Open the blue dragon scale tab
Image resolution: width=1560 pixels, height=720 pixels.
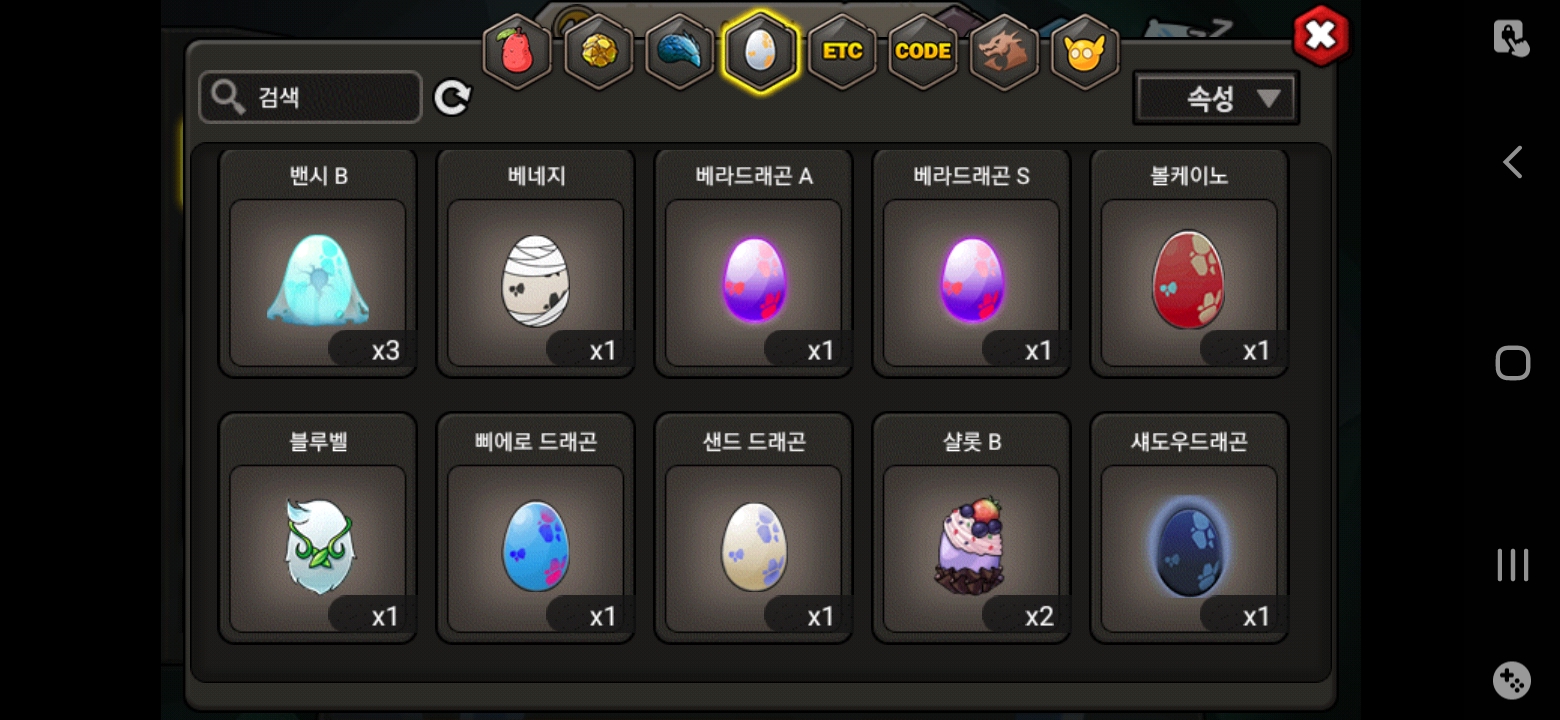point(679,52)
